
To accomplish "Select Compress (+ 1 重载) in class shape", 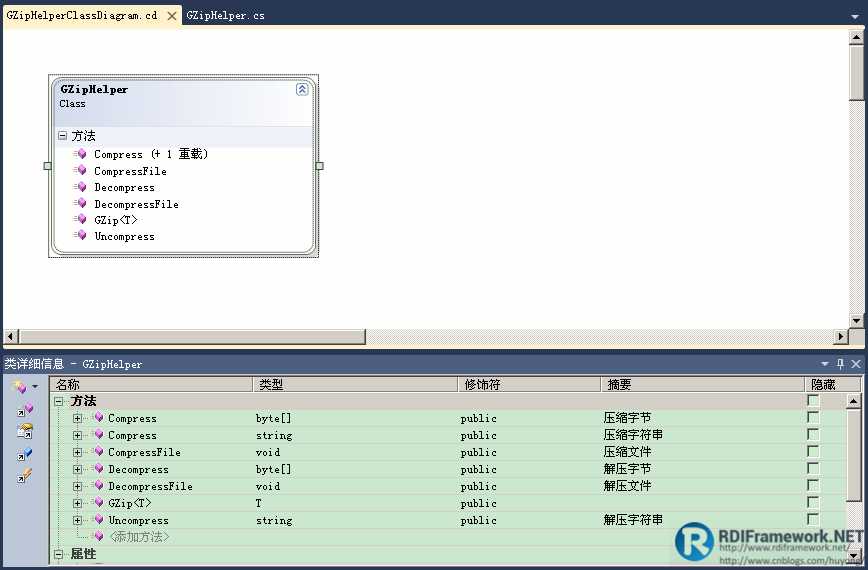I will point(151,154).
